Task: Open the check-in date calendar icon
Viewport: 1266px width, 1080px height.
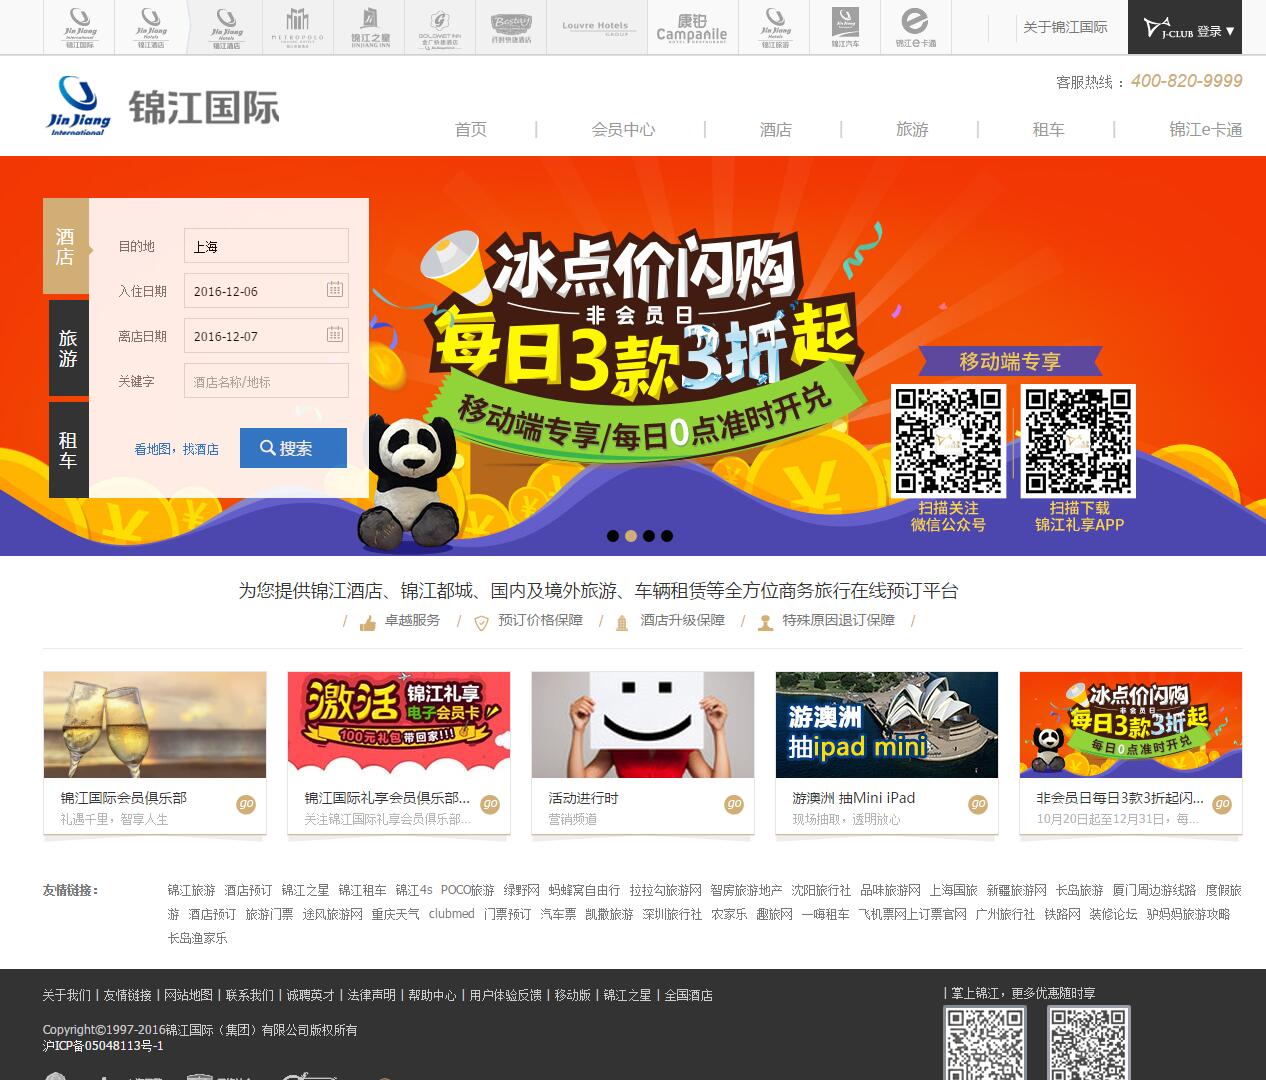Action: [335, 289]
